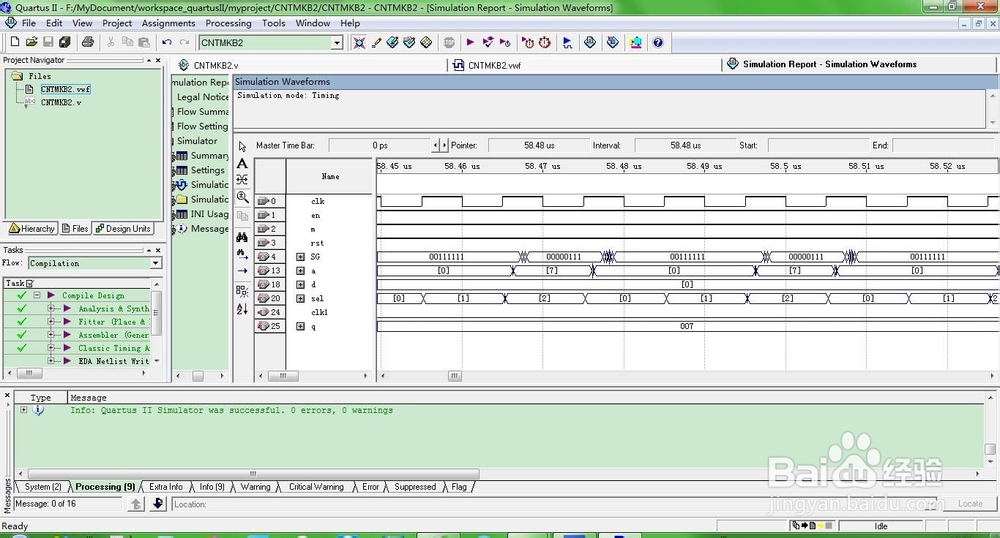Expand the Info simulator message
Screen dimensions: 1000x538
24,410
